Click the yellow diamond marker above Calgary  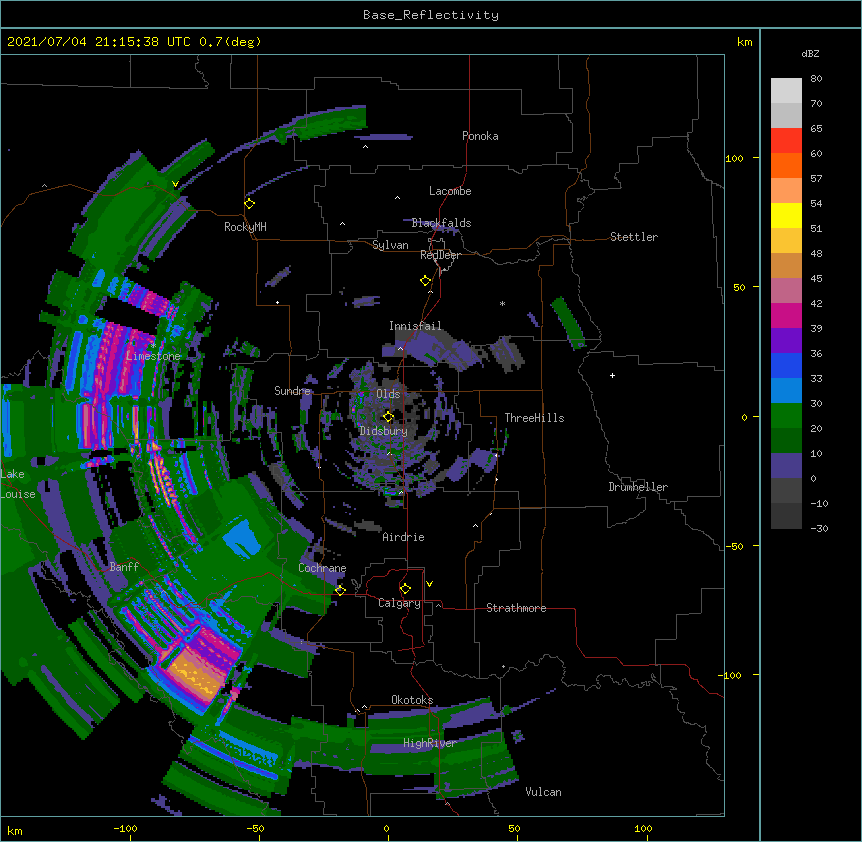click(x=405, y=589)
